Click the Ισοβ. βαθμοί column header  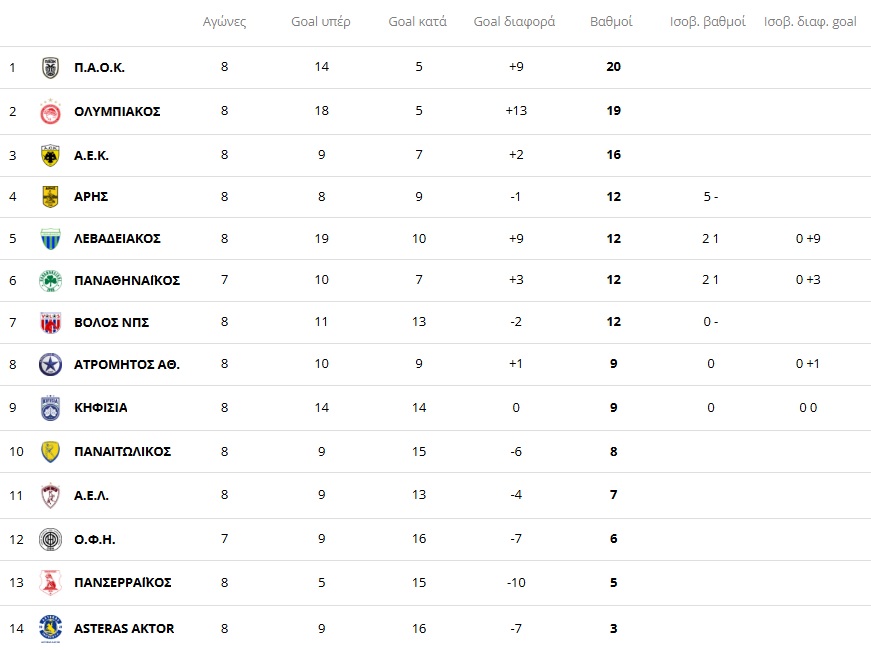pyautogui.click(x=708, y=22)
